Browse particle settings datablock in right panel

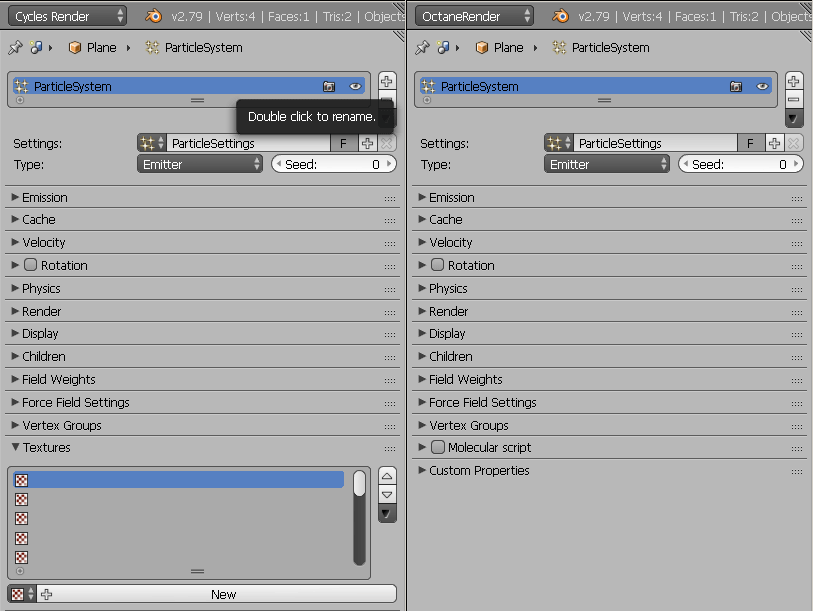pos(559,143)
